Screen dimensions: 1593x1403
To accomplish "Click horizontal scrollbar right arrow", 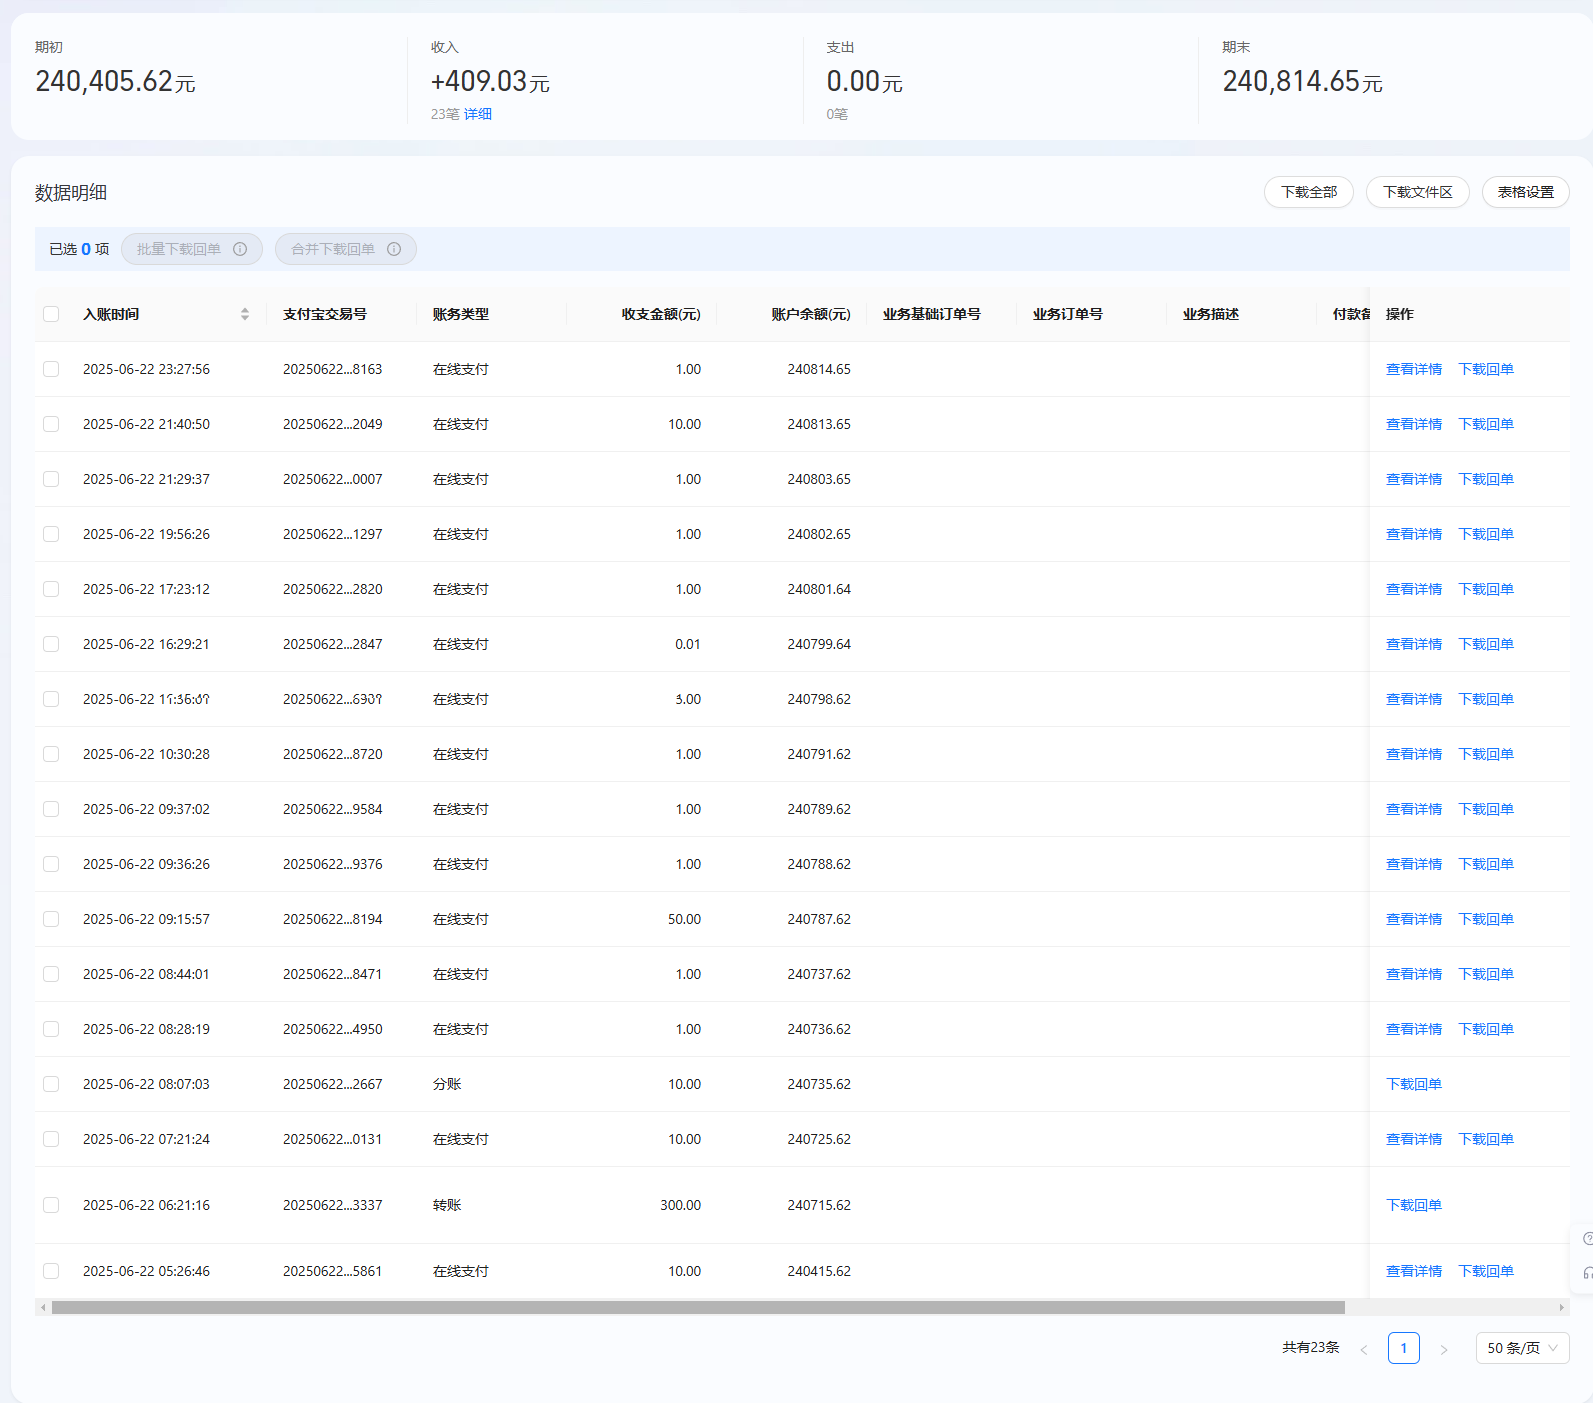I will [1561, 1307].
